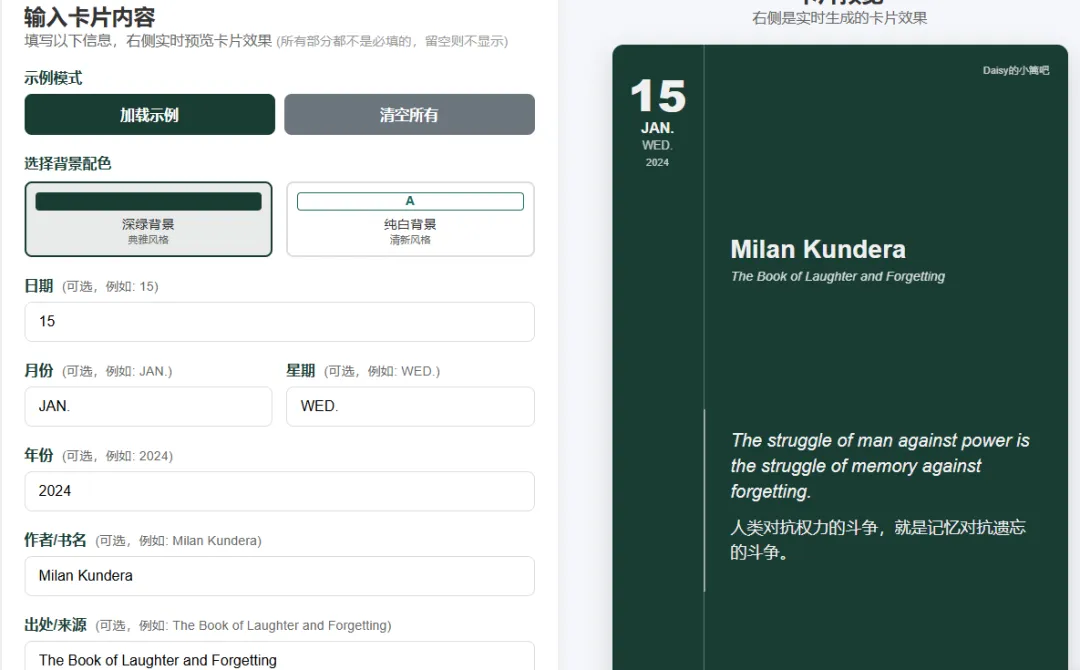Click the 年份 field label
Viewport: 1080px width, 670px height.
[x=39, y=455]
